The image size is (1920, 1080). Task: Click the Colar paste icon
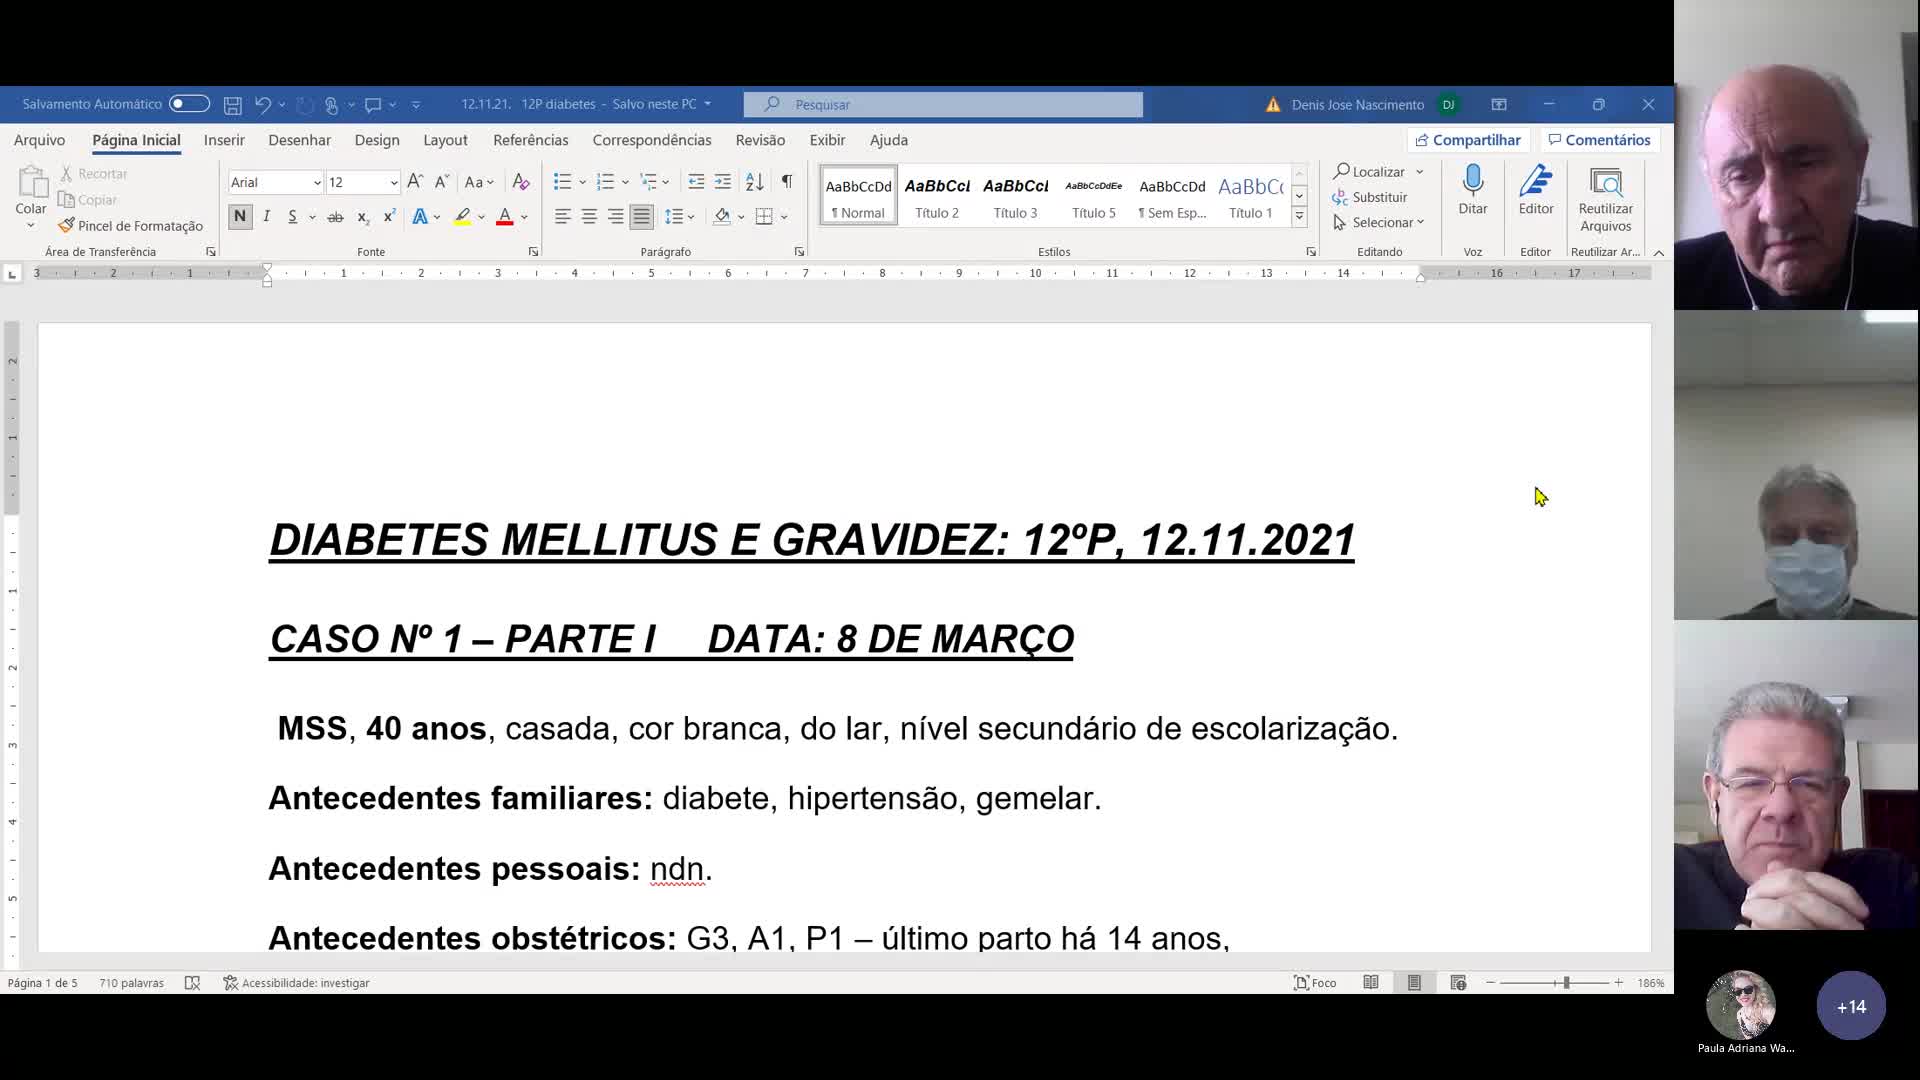(31, 184)
